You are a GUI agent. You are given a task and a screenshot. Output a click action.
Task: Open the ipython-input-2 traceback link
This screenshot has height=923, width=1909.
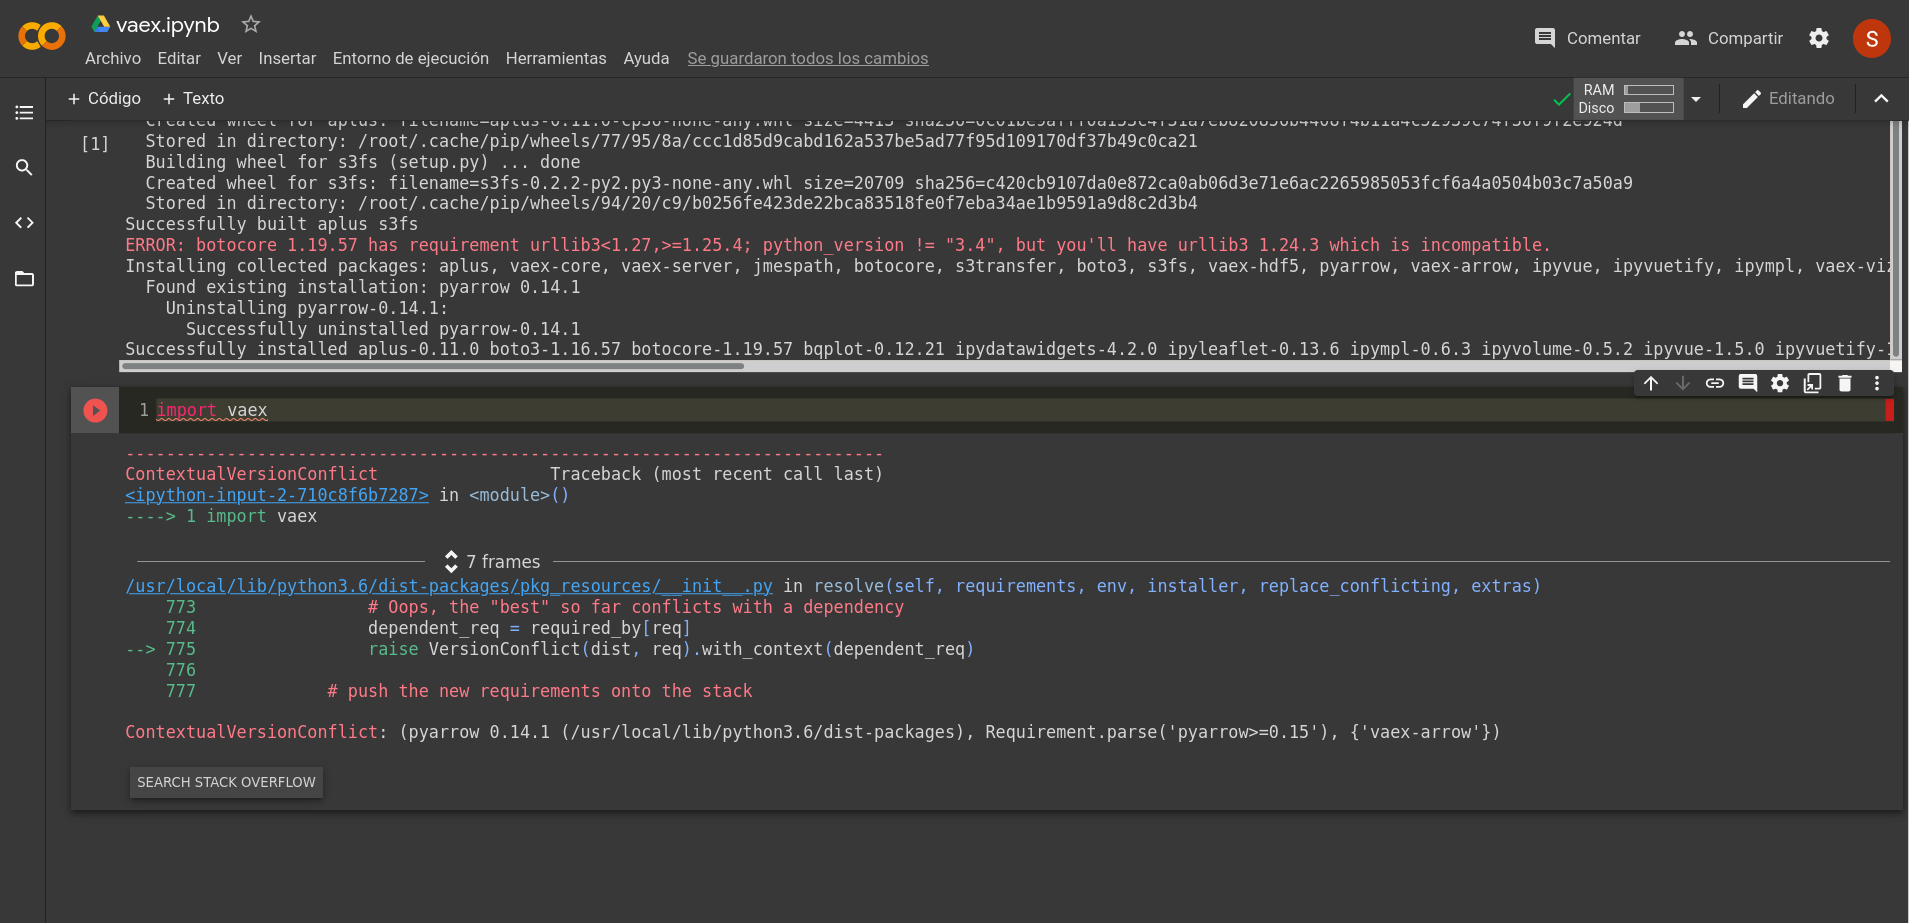click(x=277, y=495)
